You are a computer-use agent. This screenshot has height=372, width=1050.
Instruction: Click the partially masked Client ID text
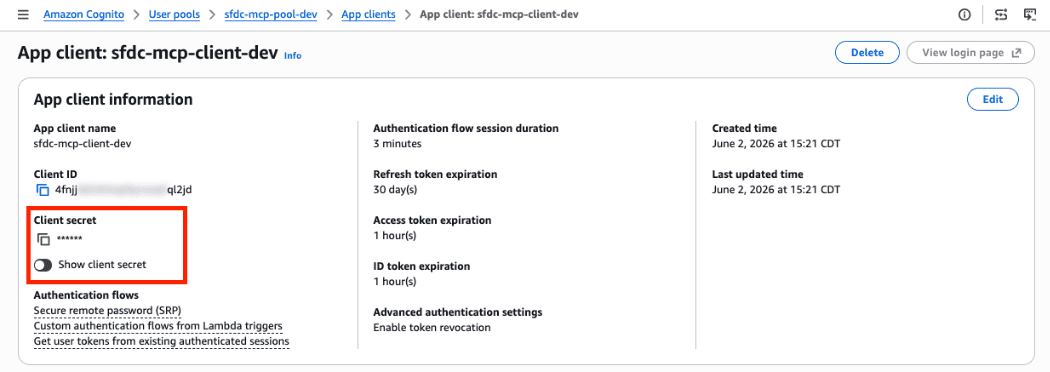point(124,190)
